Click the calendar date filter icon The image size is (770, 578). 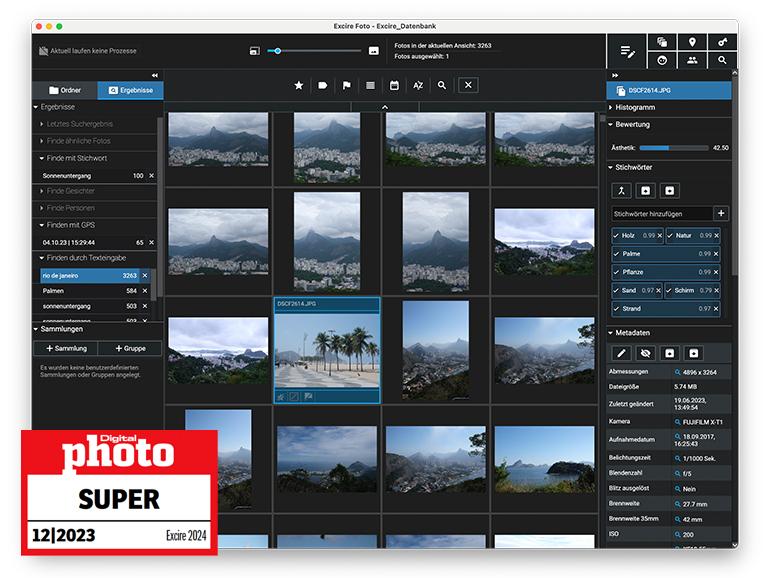(x=394, y=86)
